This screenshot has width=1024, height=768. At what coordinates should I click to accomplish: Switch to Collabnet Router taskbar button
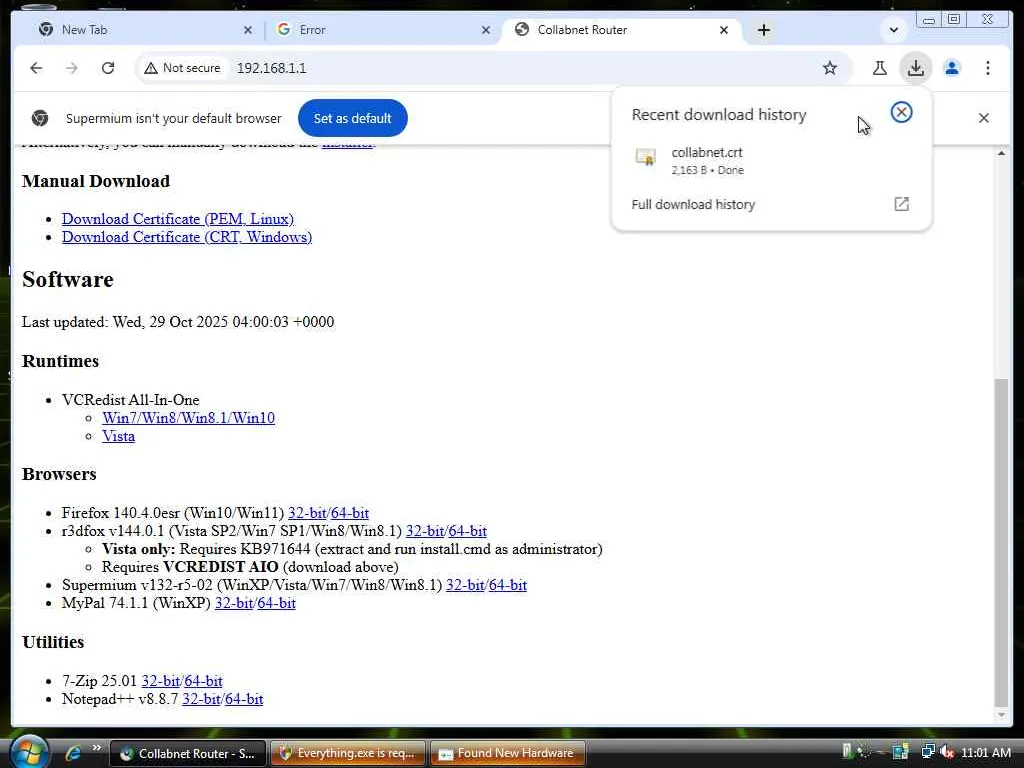(187, 753)
